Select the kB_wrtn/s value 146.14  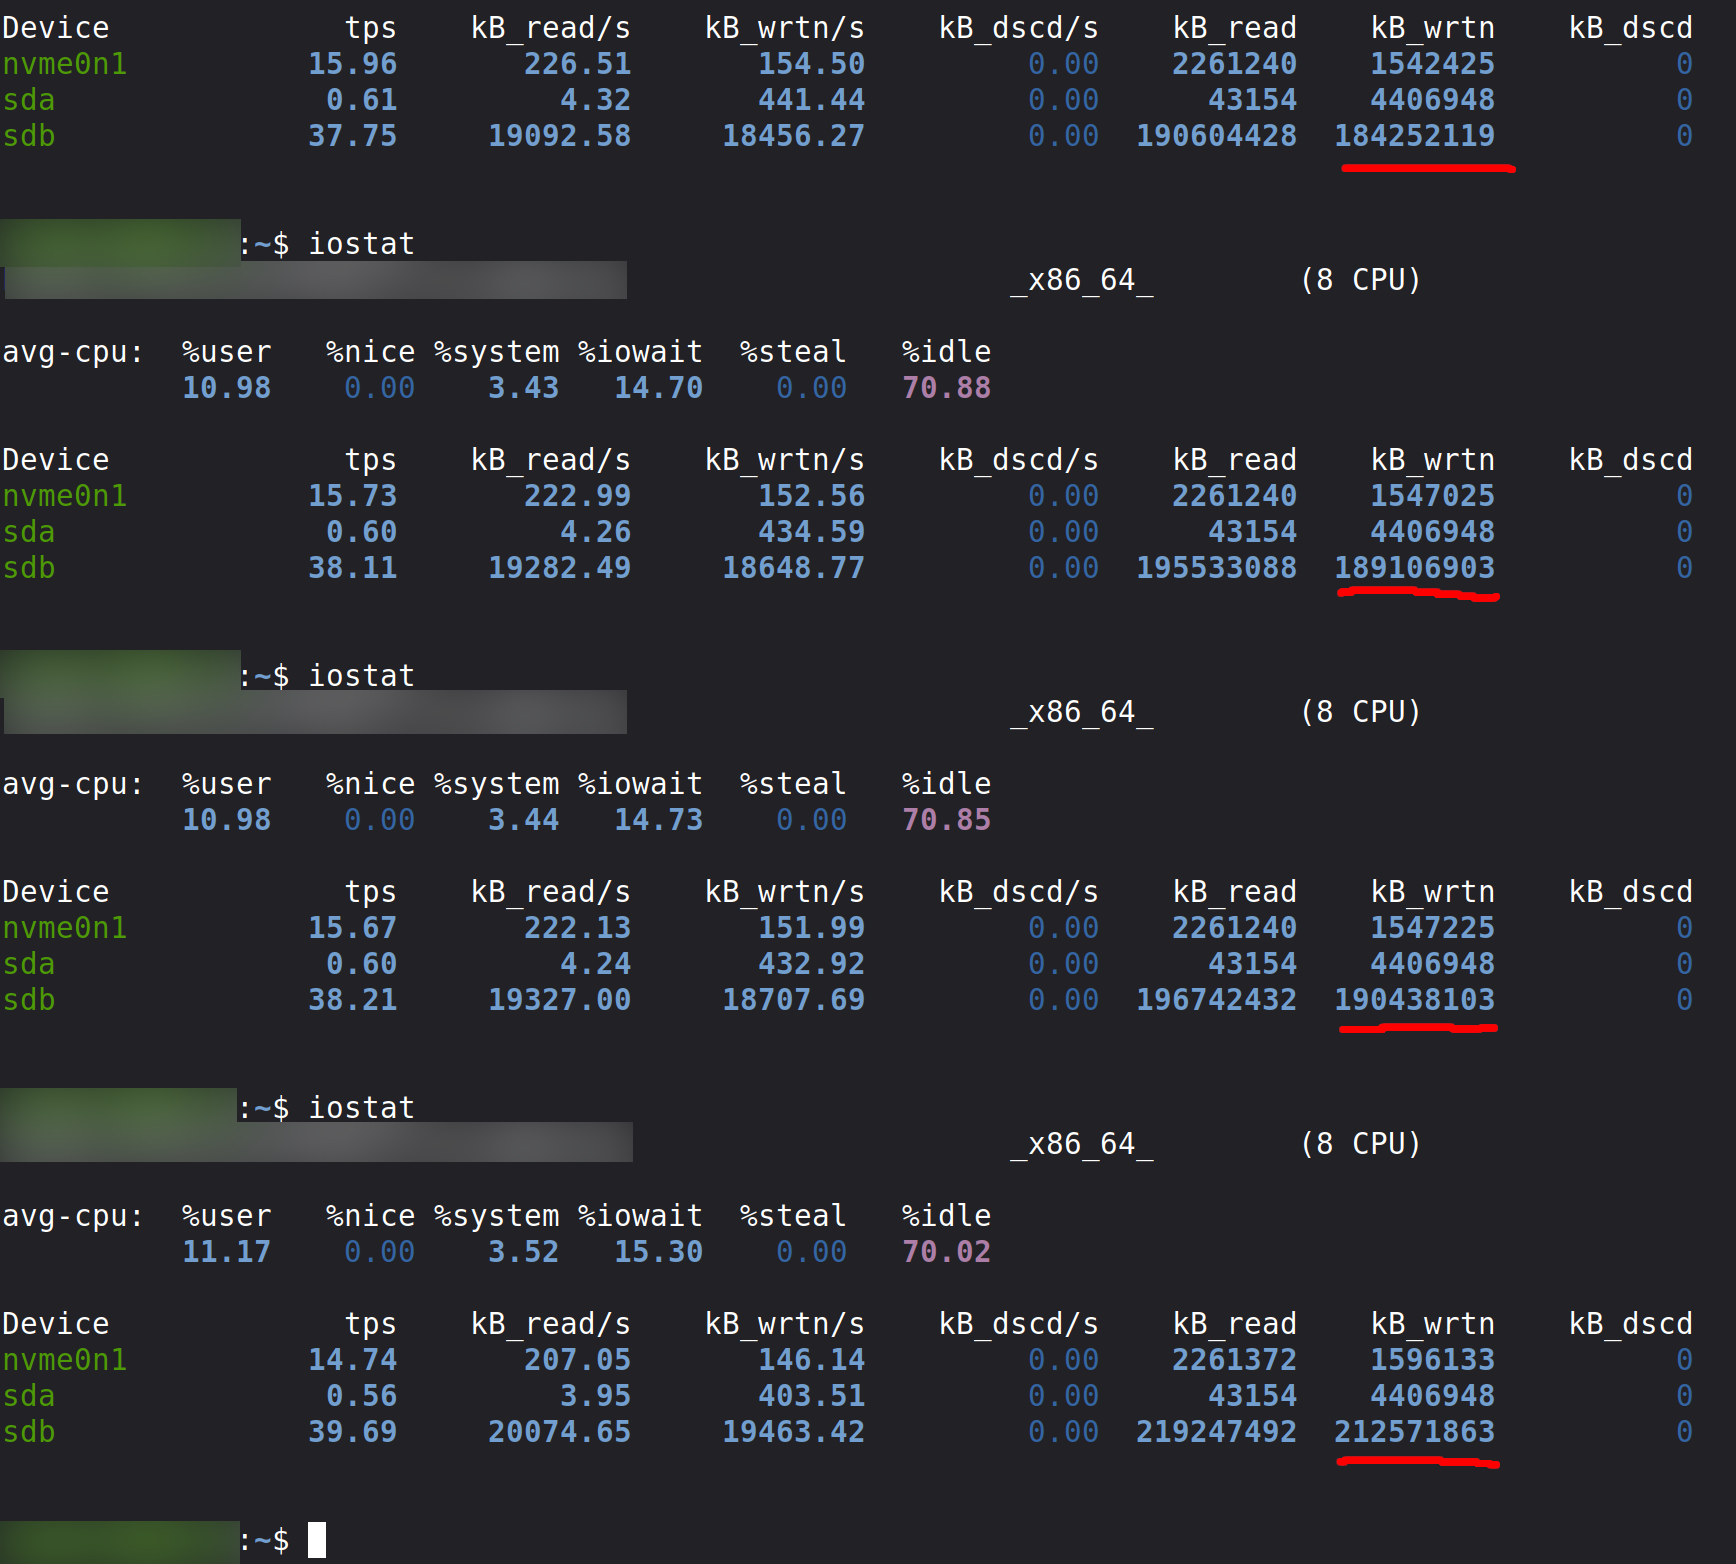coord(811,1360)
